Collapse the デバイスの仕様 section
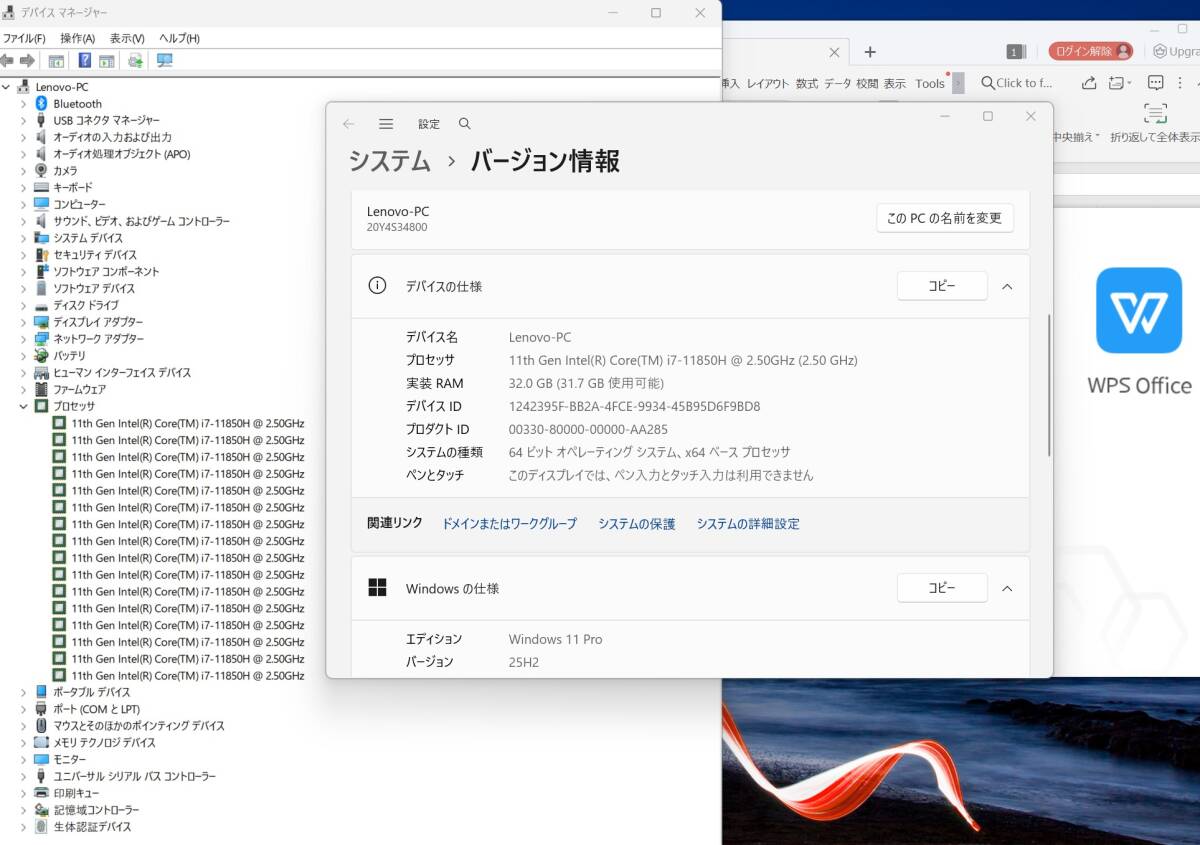 coord(1007,285)
